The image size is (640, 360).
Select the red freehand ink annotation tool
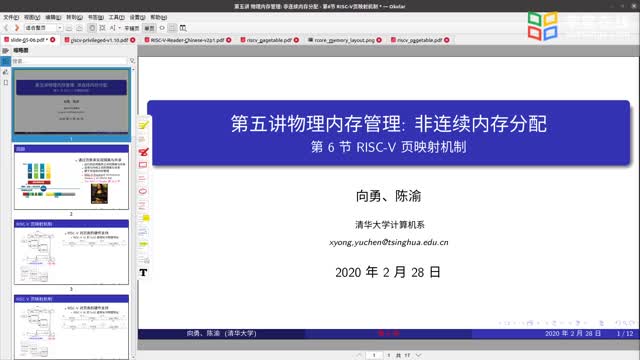tap(143, 152)
